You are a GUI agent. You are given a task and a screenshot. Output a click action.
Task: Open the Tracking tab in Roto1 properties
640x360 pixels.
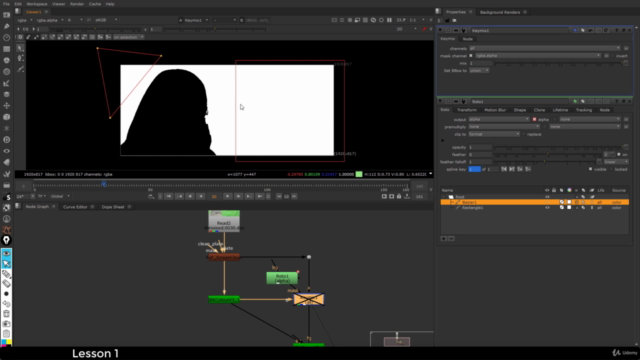point(584,110)
